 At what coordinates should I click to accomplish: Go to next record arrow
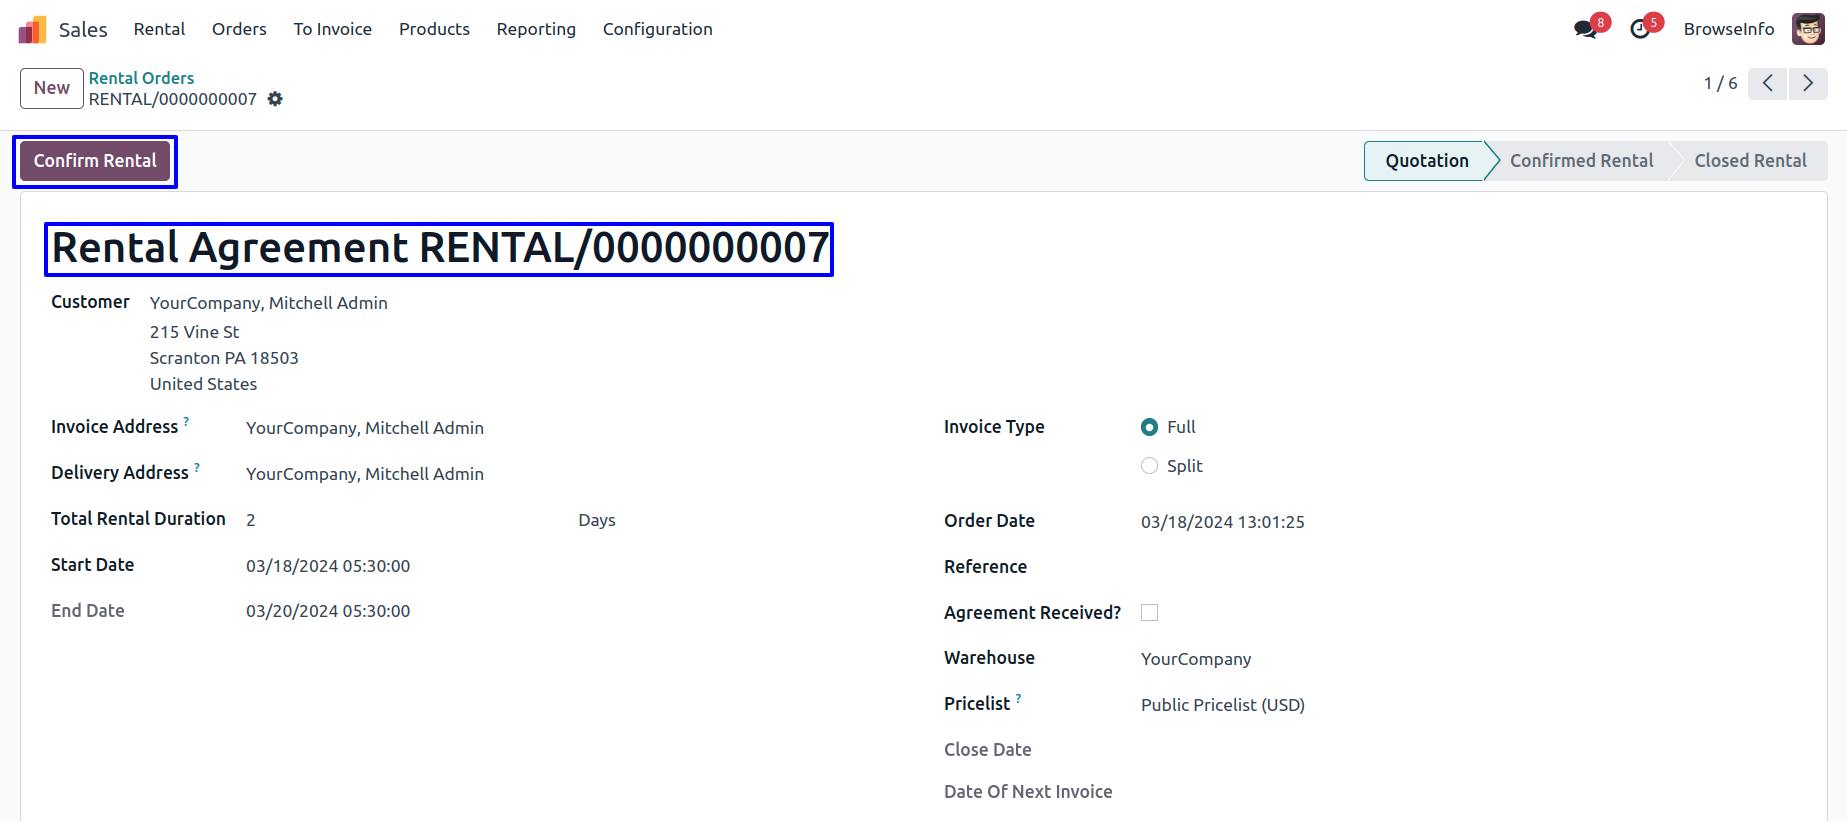[x=1808, y=83]
